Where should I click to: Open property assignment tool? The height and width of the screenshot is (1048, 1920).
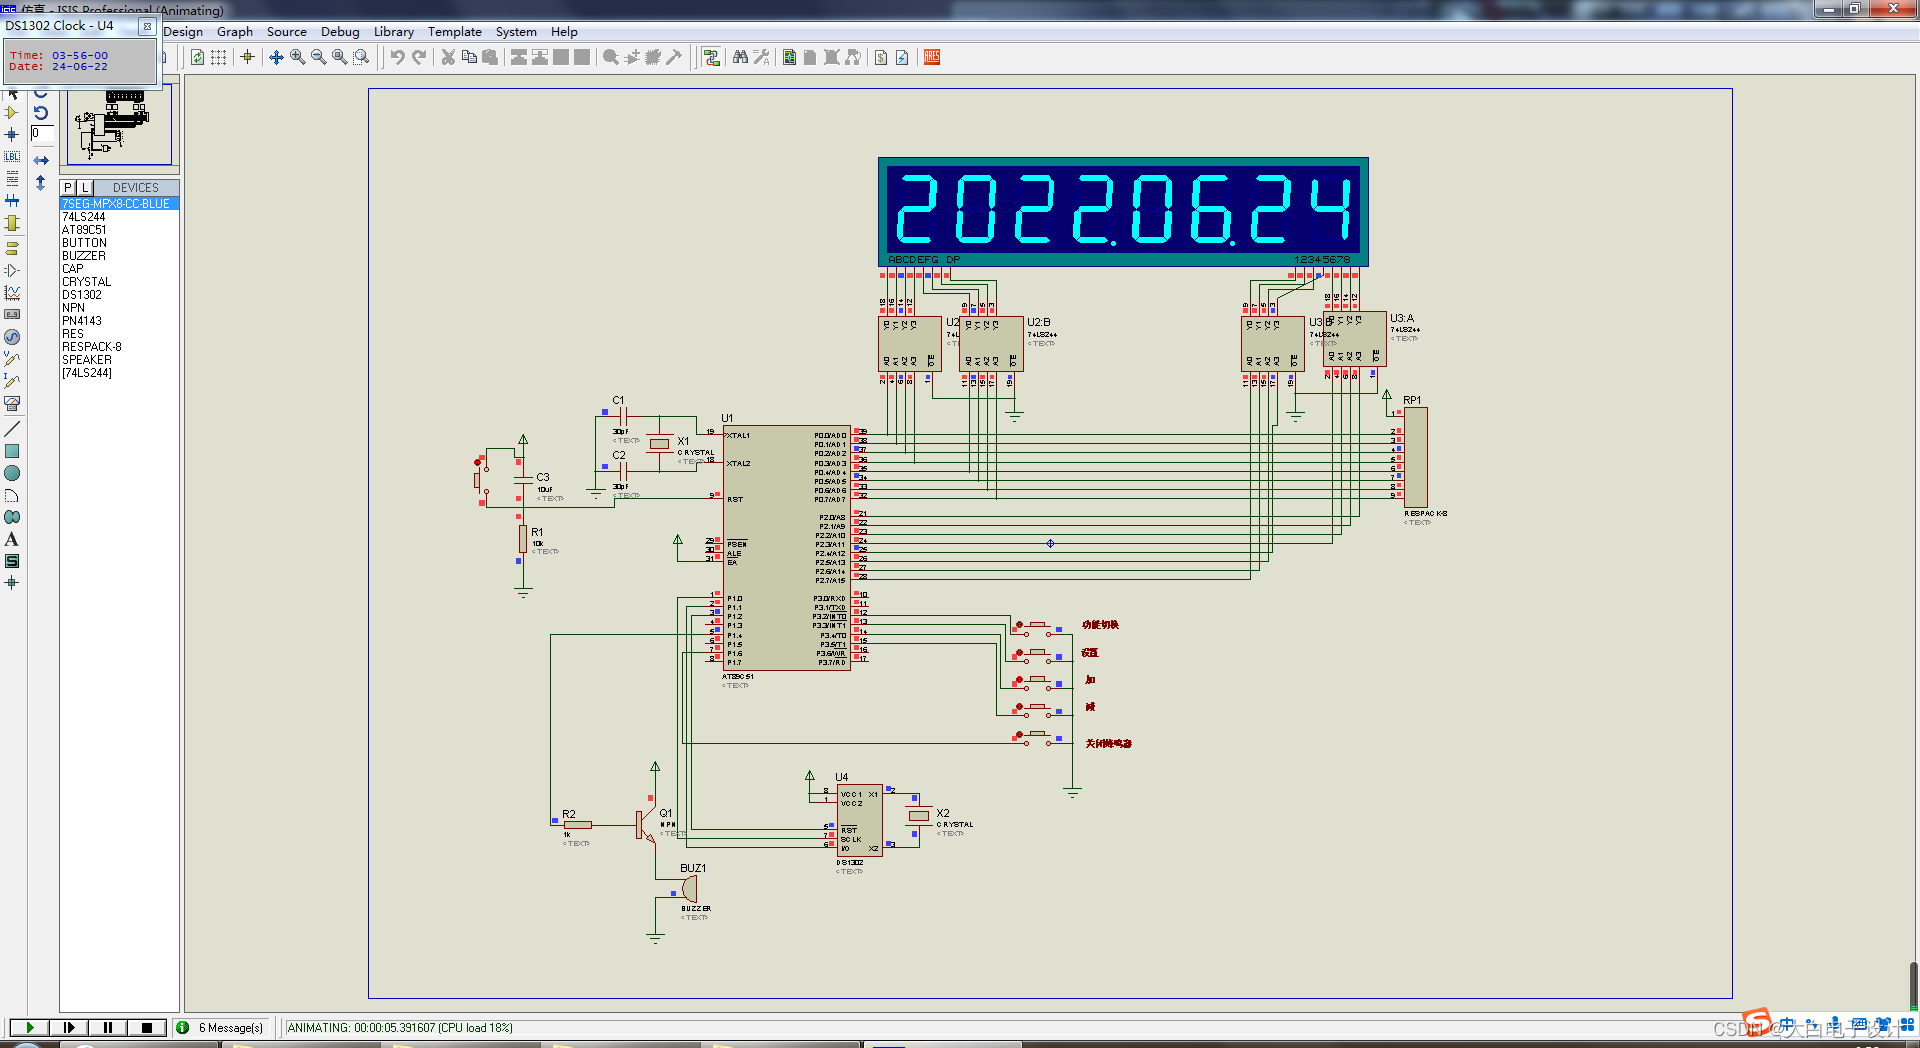(x=761, y=58)
